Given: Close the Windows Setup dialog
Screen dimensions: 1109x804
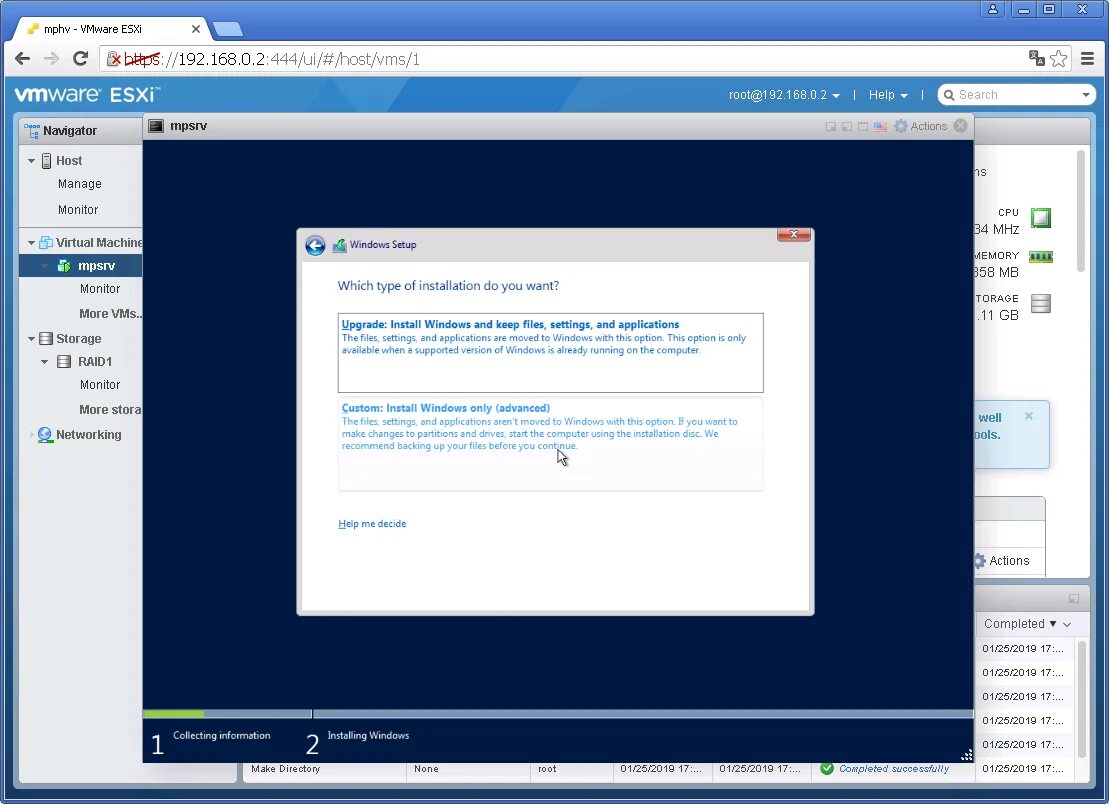Looking at the screenshot, I should pos(794,234).
